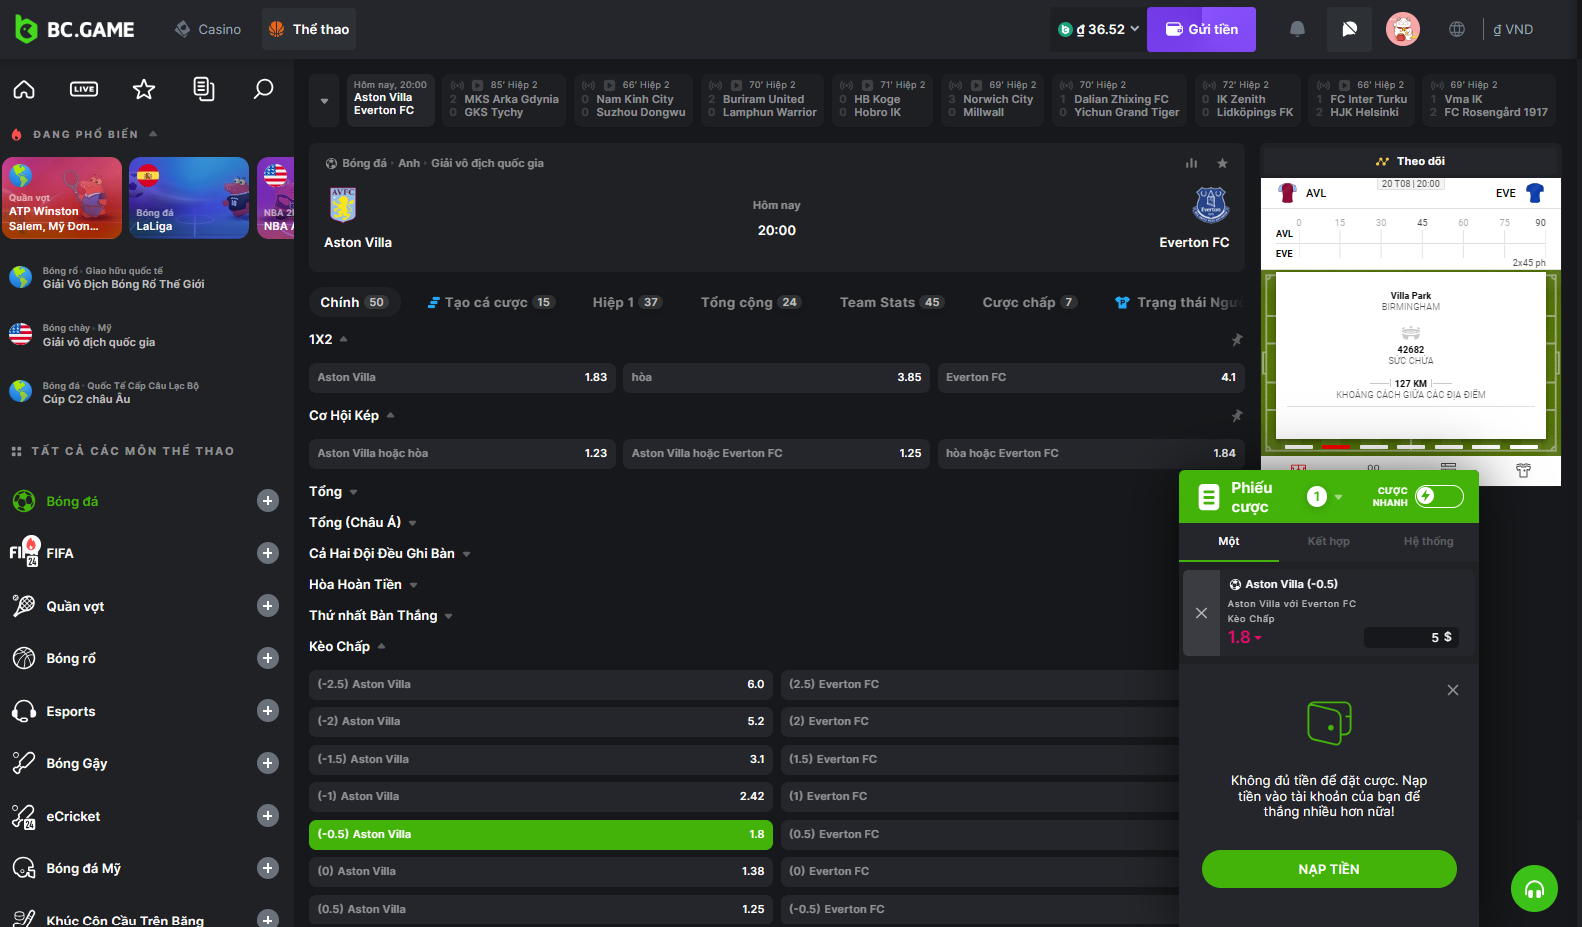This screenshot has height=927, width=1582.
Task: Select Aston Villa hoặc hòa 1.23
Action: point(462,453)
